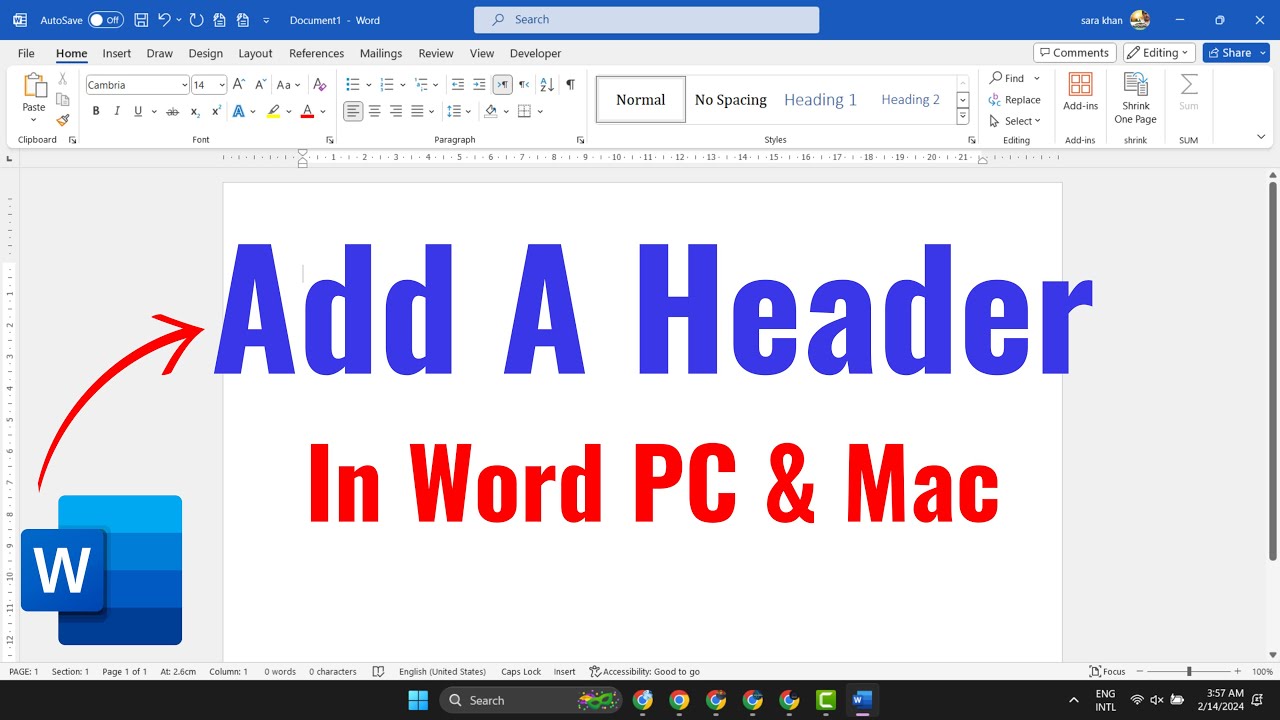Viewport: 1280px width, 720px height.
Task: Switch to the Layout tab
Action: pos(255,53)
